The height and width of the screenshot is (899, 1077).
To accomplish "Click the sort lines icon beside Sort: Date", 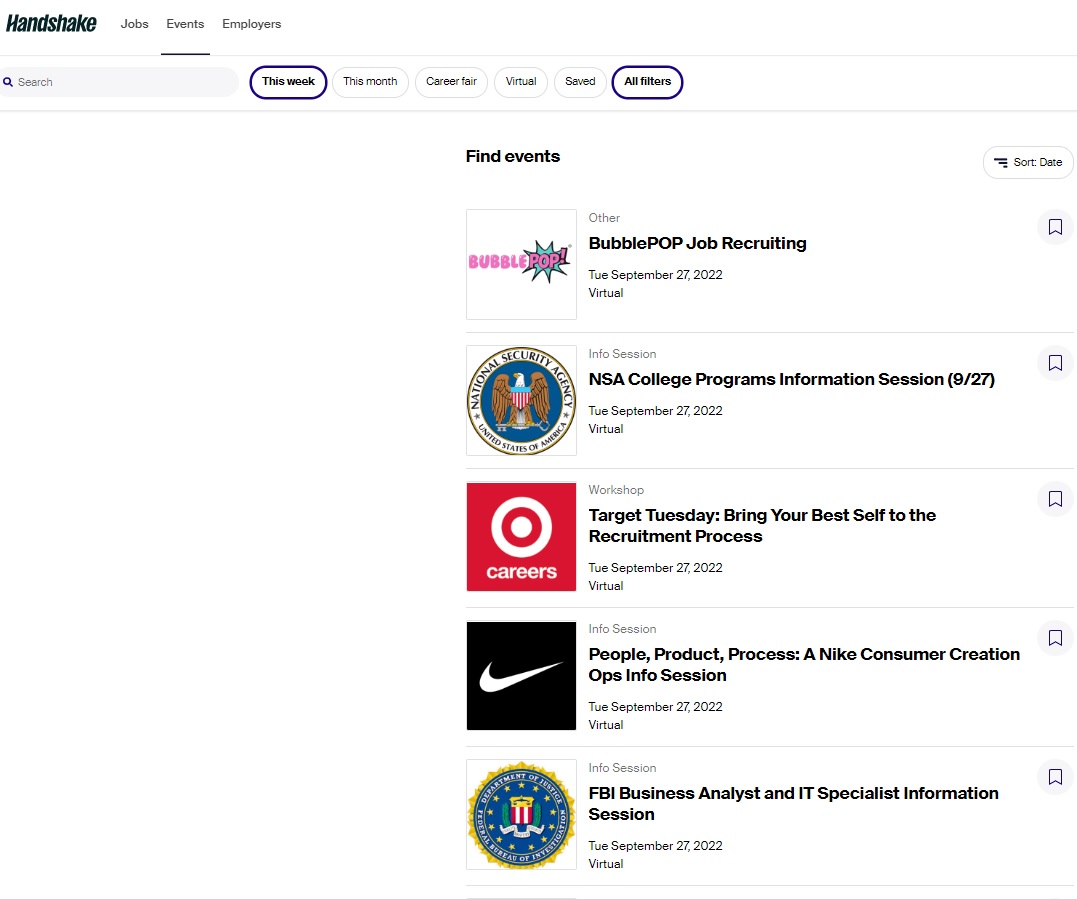I will click(x=1001, y=163).
